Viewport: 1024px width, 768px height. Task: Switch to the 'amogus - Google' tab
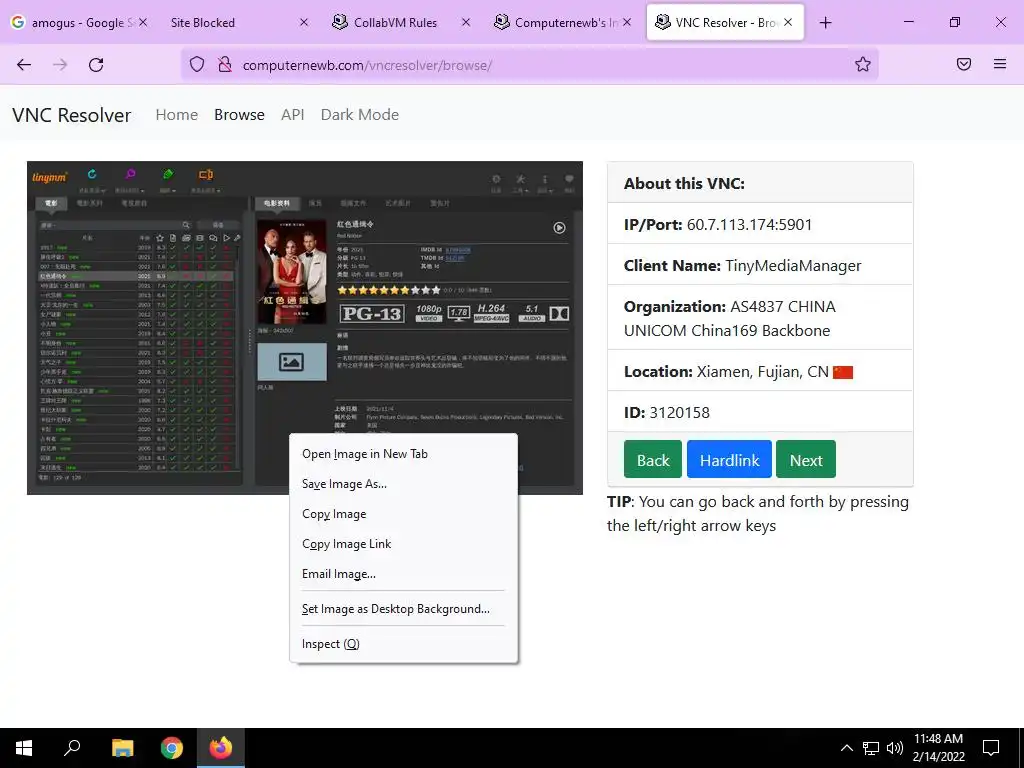(x=79, y=22)
